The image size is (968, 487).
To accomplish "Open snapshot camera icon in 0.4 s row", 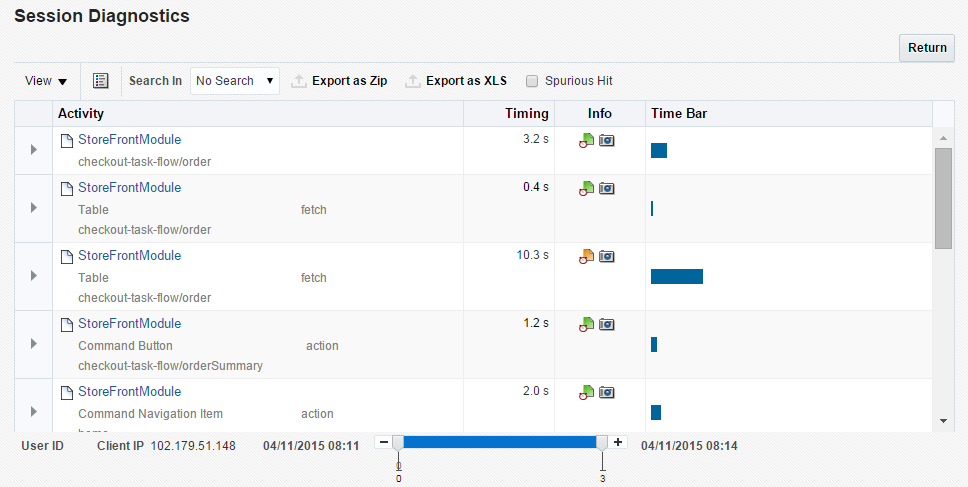I will pyautogui.click(x=607, y=189).
